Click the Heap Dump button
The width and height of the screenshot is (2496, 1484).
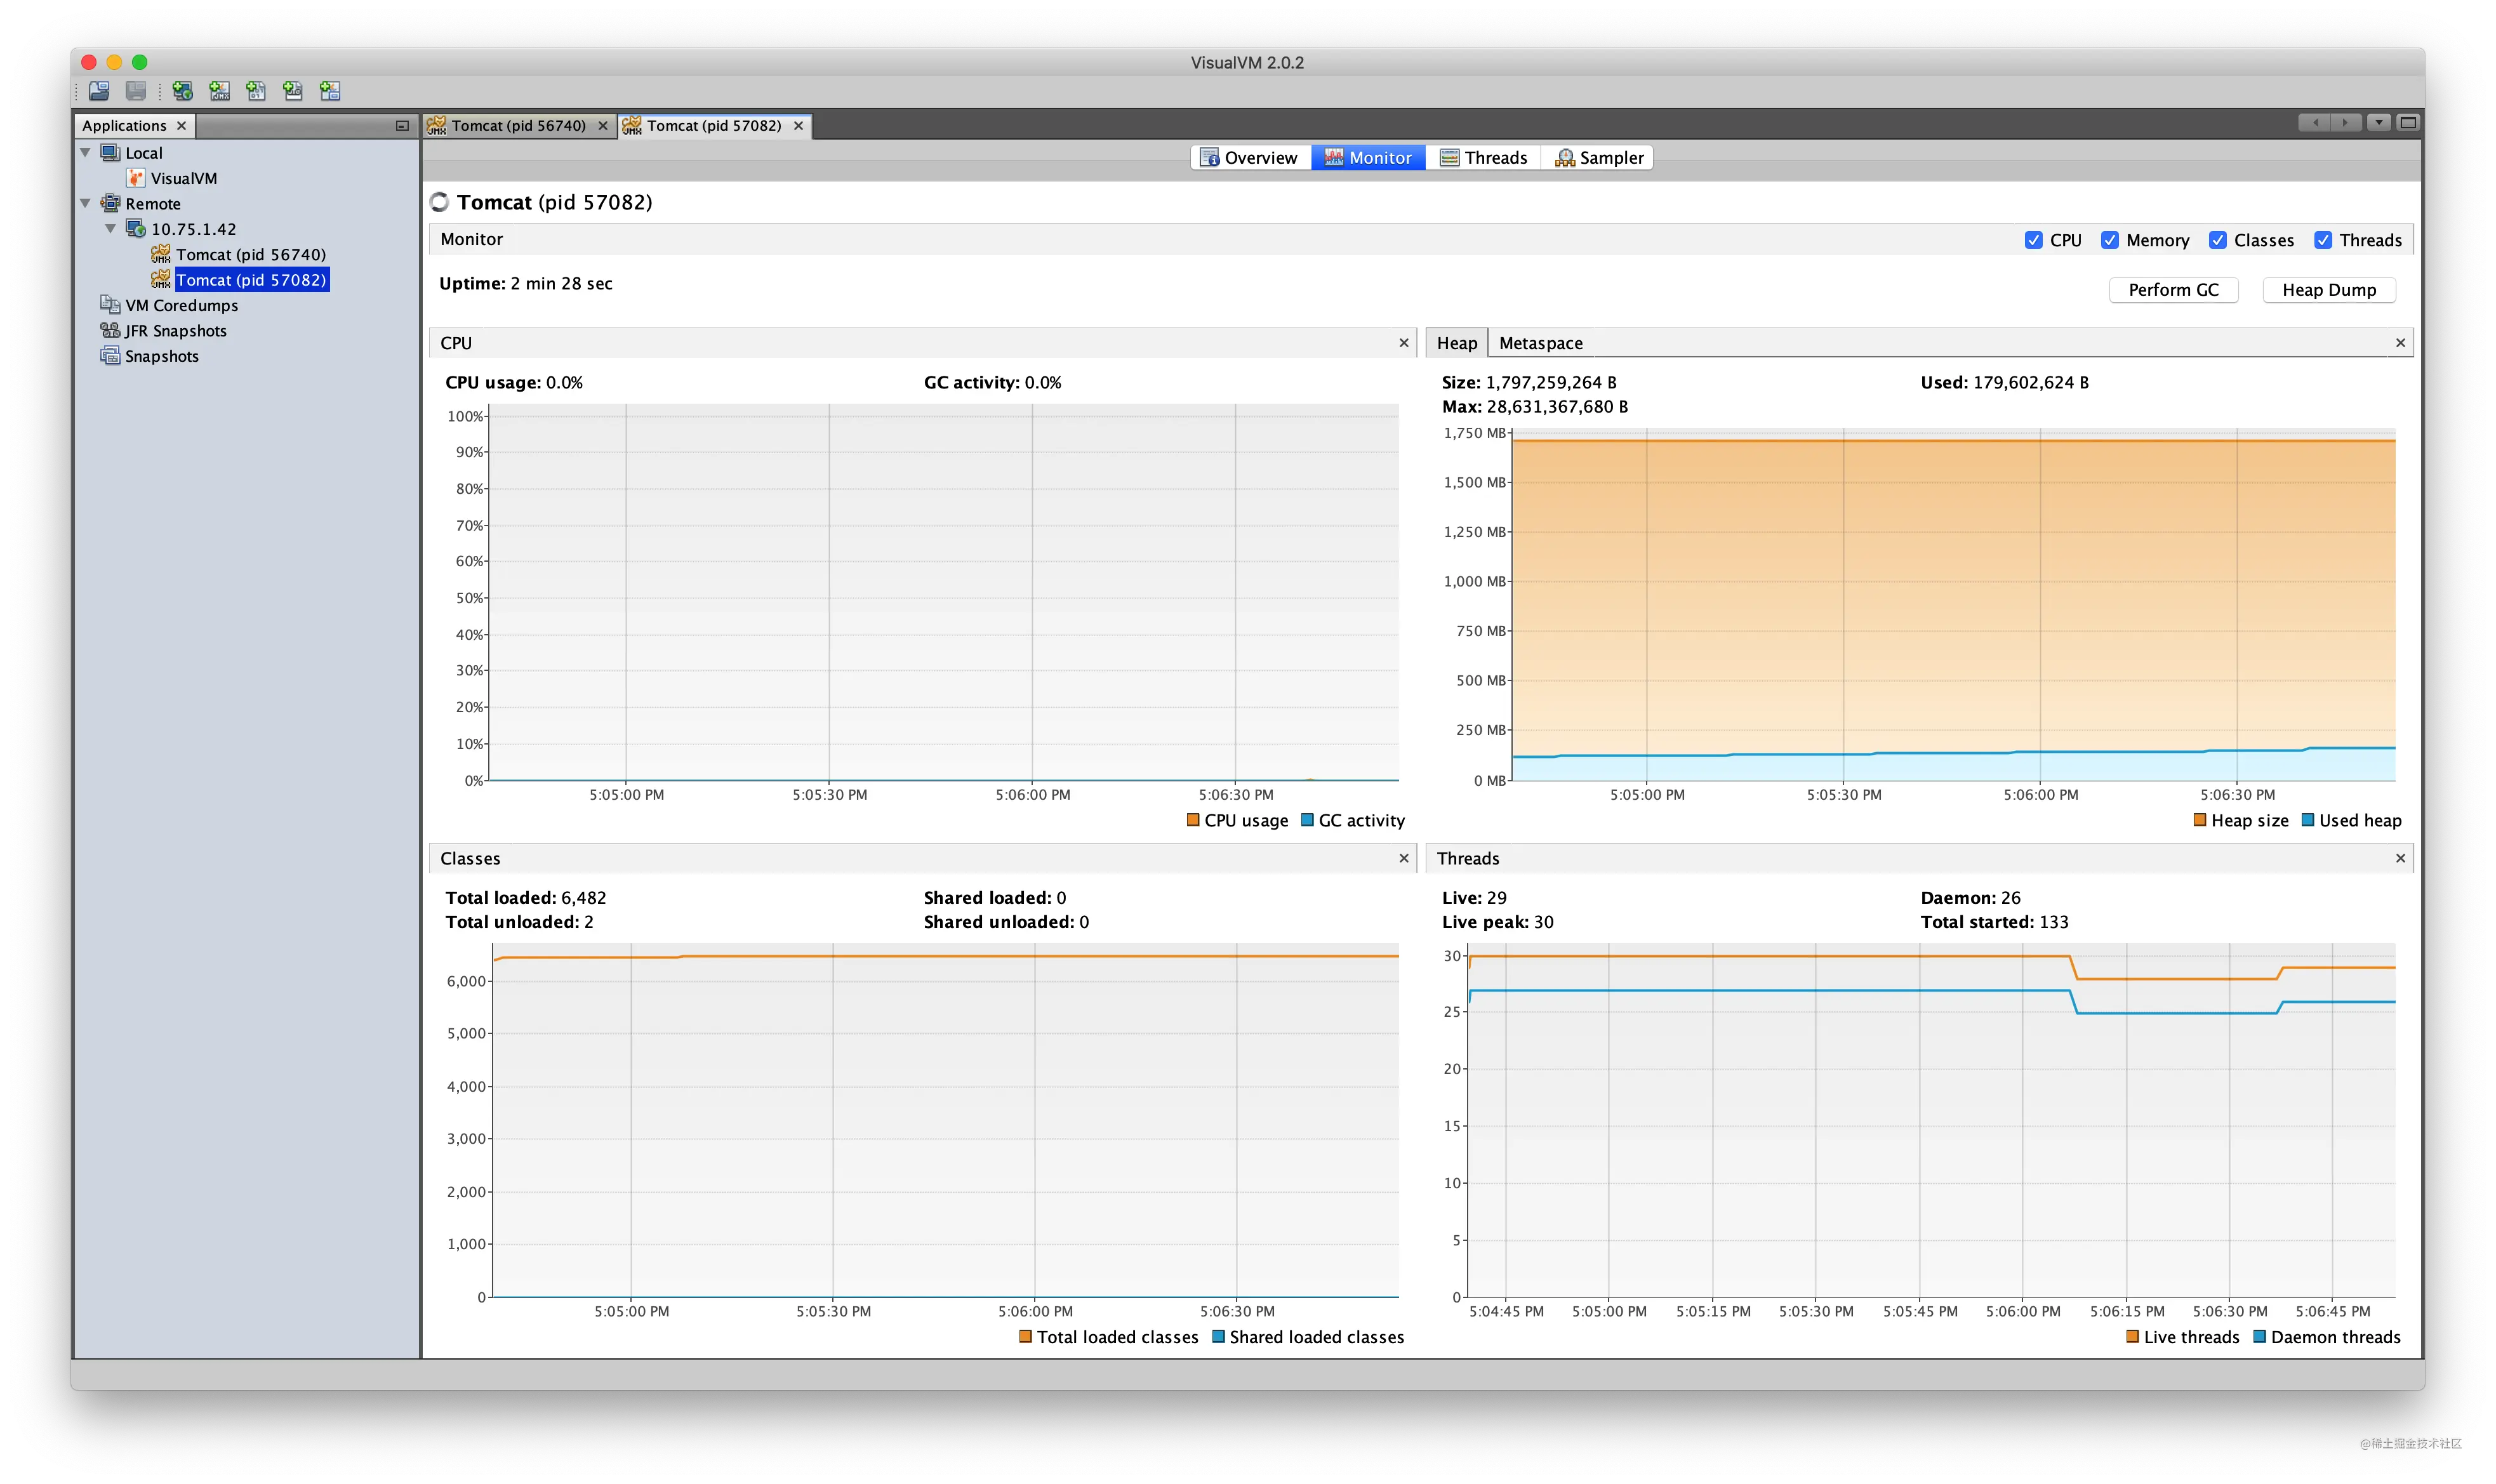pyautogui.click(x=2329, y=290)
